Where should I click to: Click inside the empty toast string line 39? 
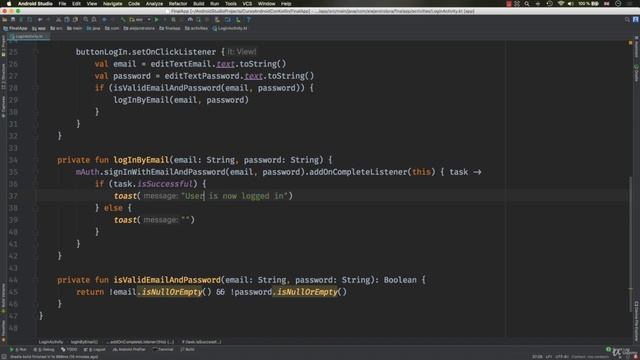(x=186, y=220)
